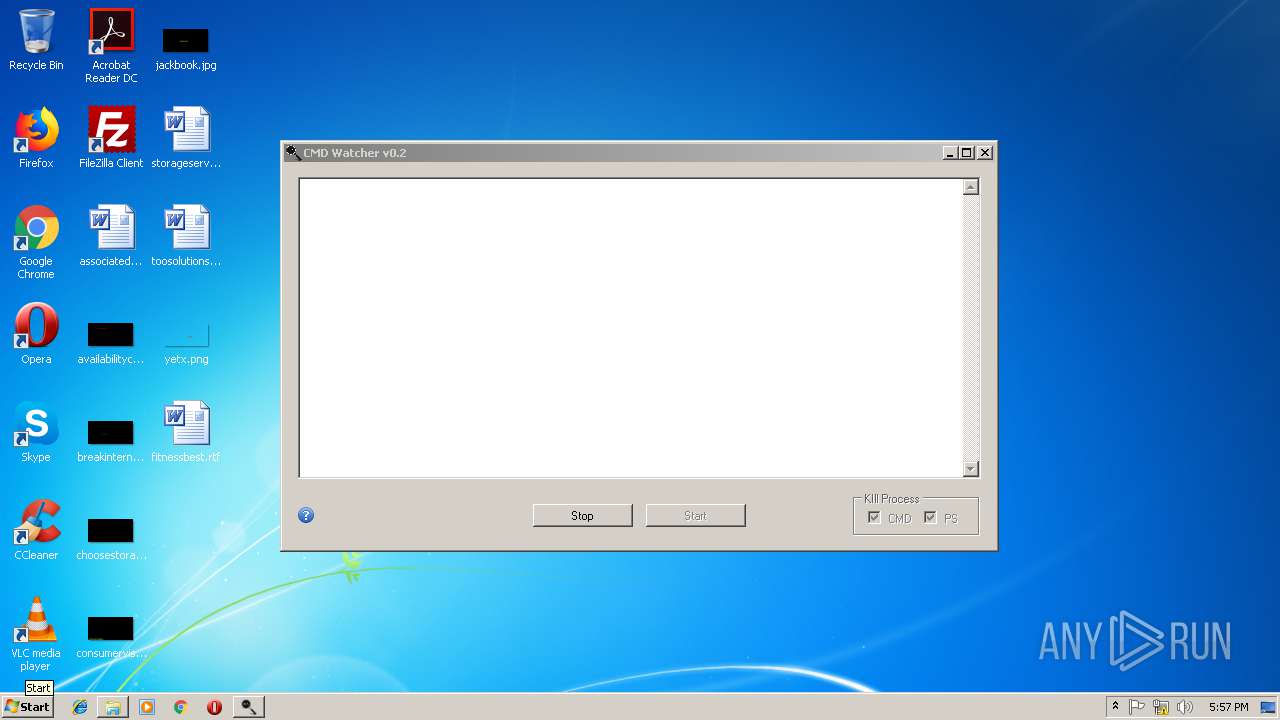Click the volume speaker tray icon
The width and height of the screenshot is (1280, 720).
click(x=1185, y=707)
